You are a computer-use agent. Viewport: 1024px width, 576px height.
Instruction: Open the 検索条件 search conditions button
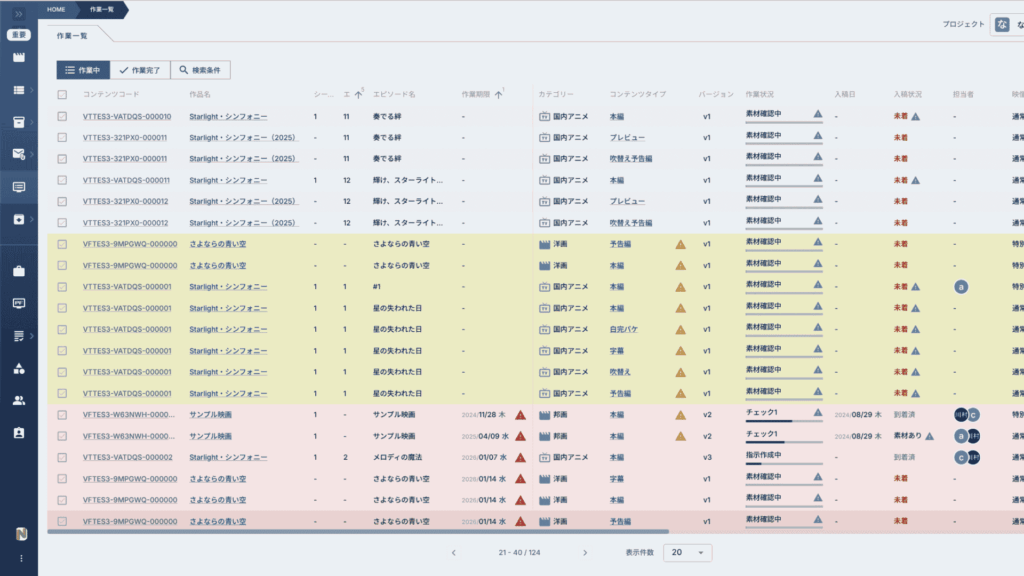(x=200, y=70)
